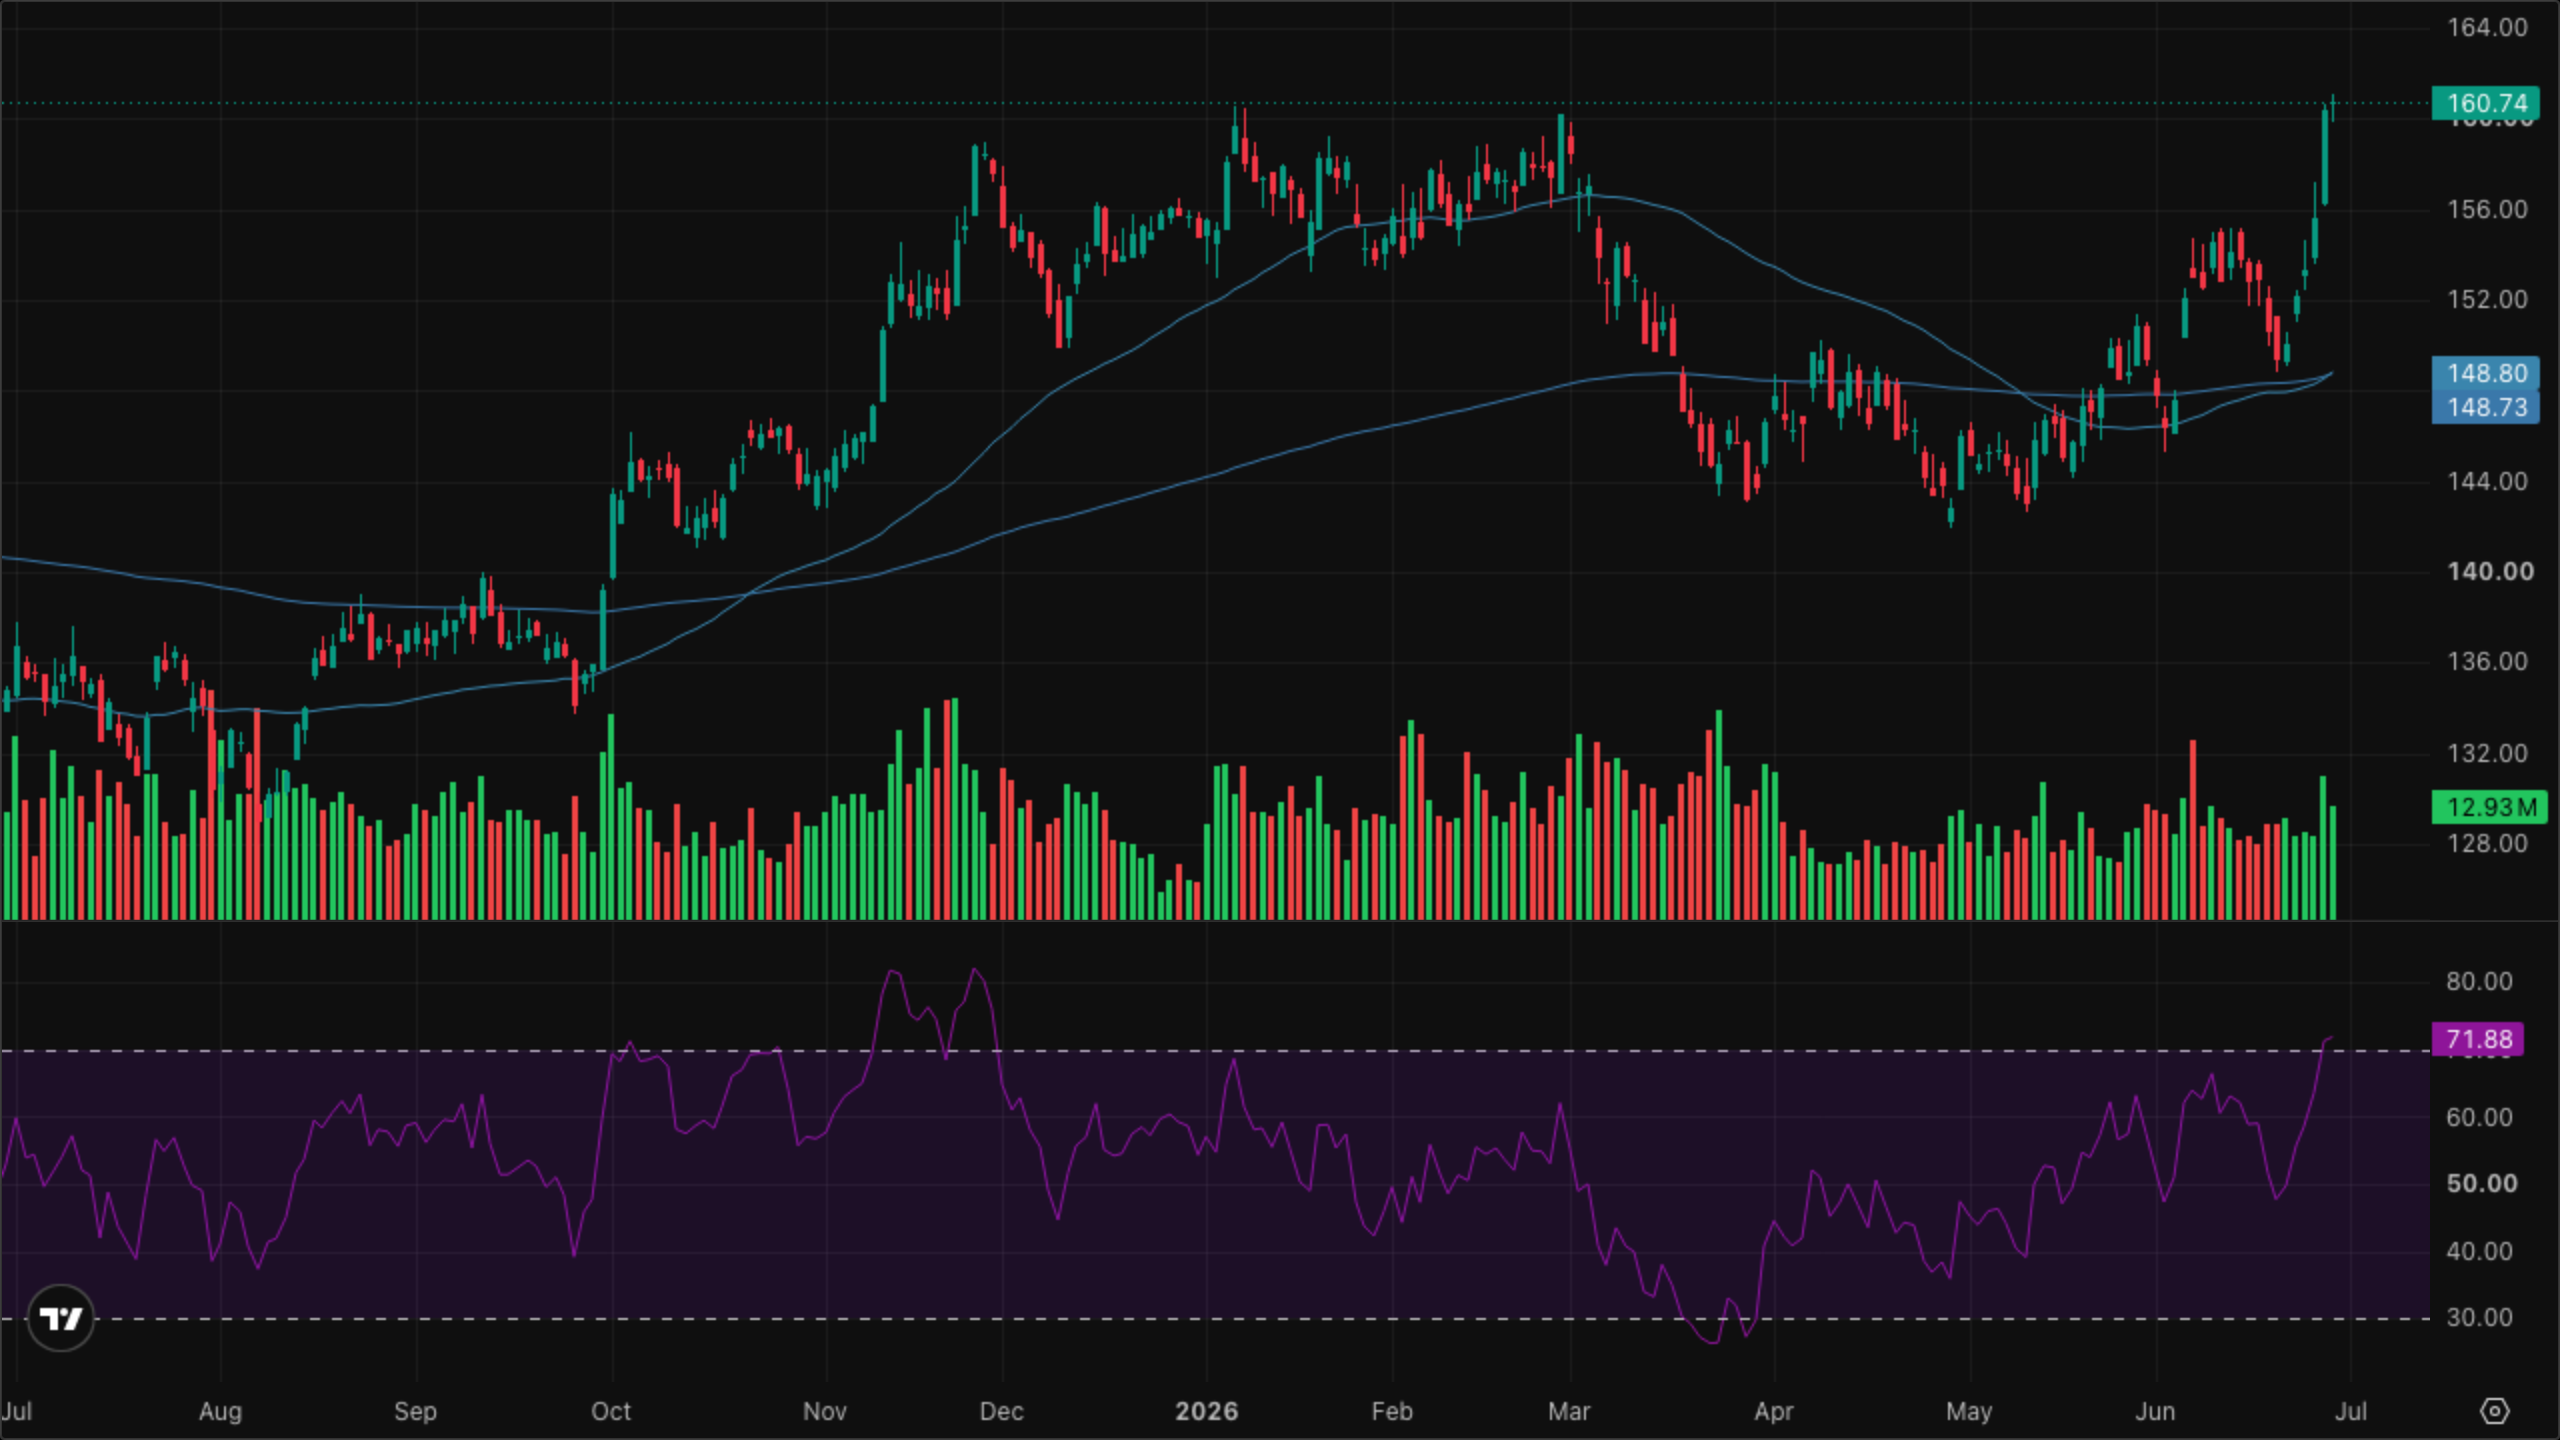Image resolution: width=2560 pixels, height=1440 pixels.
Task: Click the 164.00 price scale label
Action: (2487, 27)
